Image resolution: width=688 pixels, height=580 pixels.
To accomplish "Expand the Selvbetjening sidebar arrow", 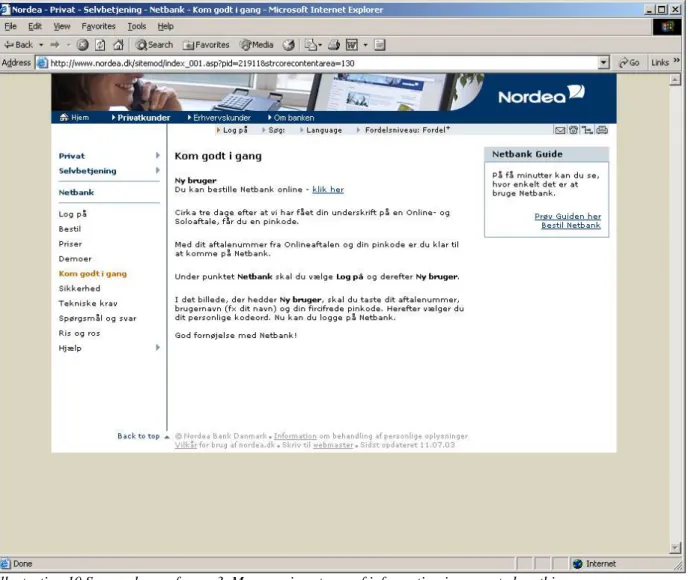I will (158, 170).
